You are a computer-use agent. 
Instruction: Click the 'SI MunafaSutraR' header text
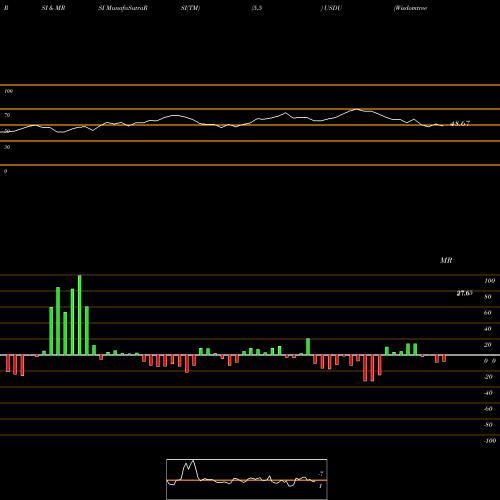123,8
